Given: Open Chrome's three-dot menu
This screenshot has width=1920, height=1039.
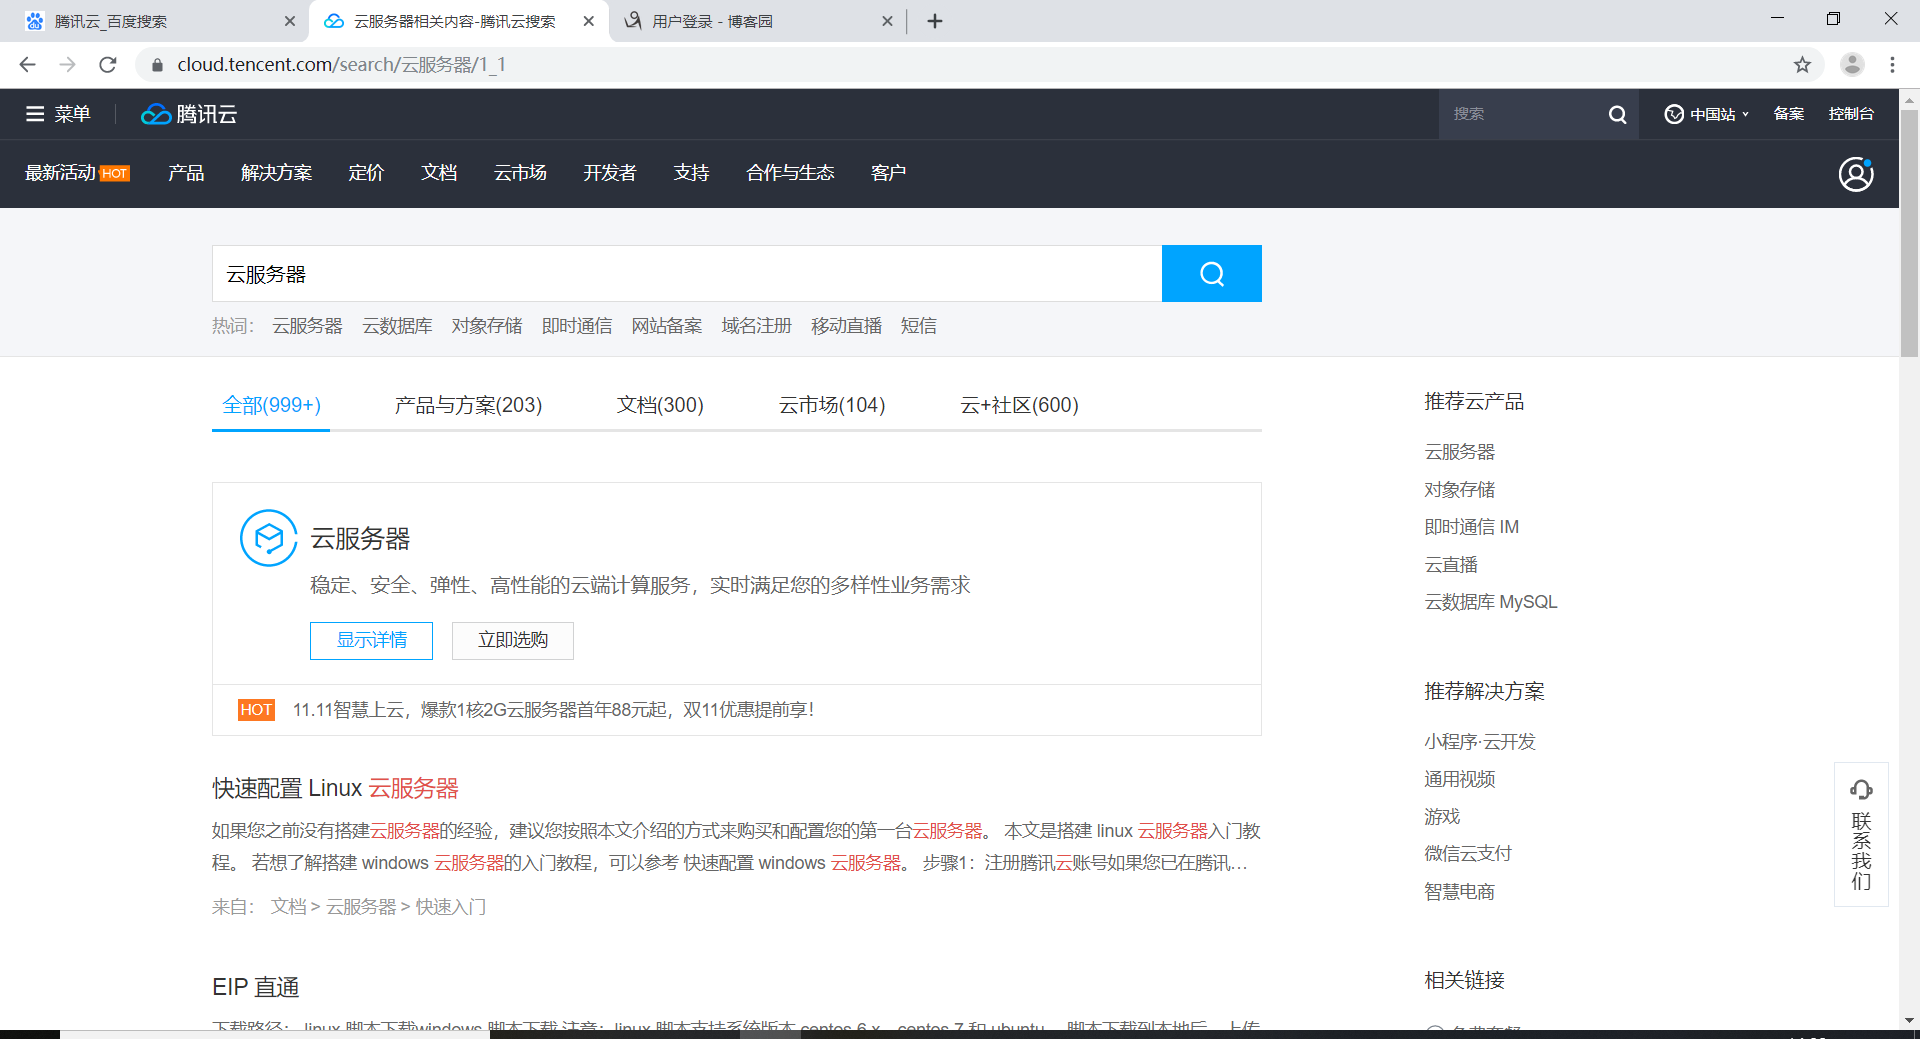Looking at the screenshot, I should tap(1892, 64).
